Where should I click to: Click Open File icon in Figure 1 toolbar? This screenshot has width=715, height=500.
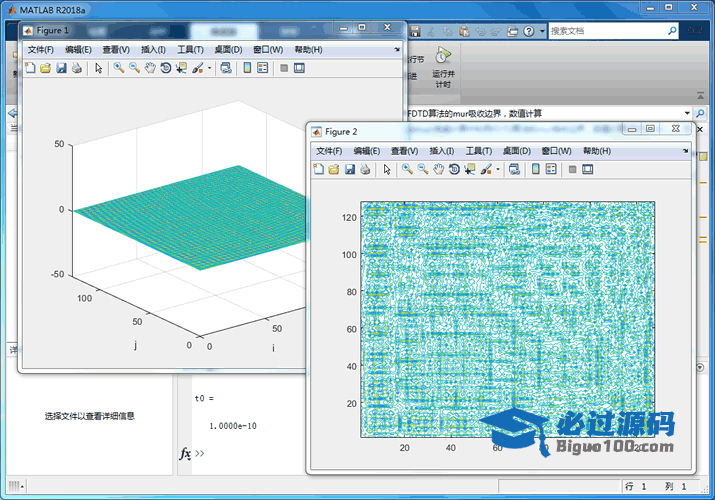tap(45, 68)
